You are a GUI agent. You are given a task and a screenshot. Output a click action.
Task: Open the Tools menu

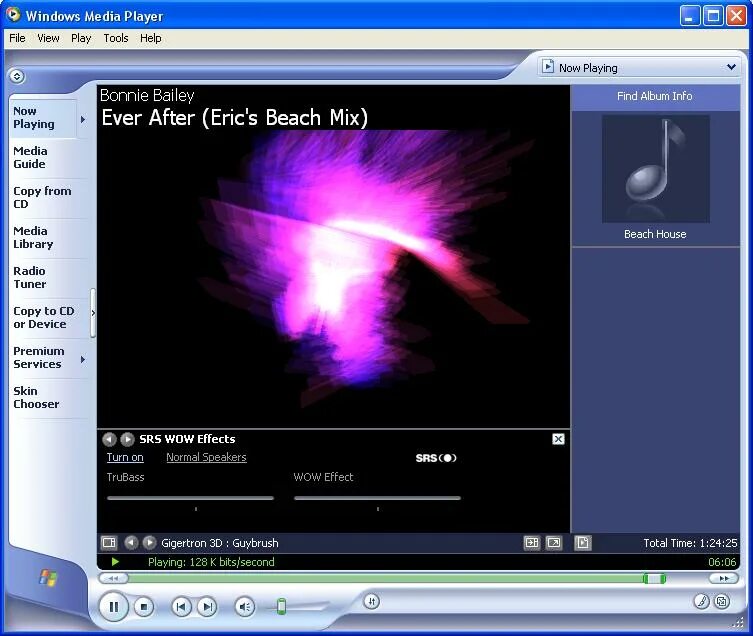tap(116, 38)
